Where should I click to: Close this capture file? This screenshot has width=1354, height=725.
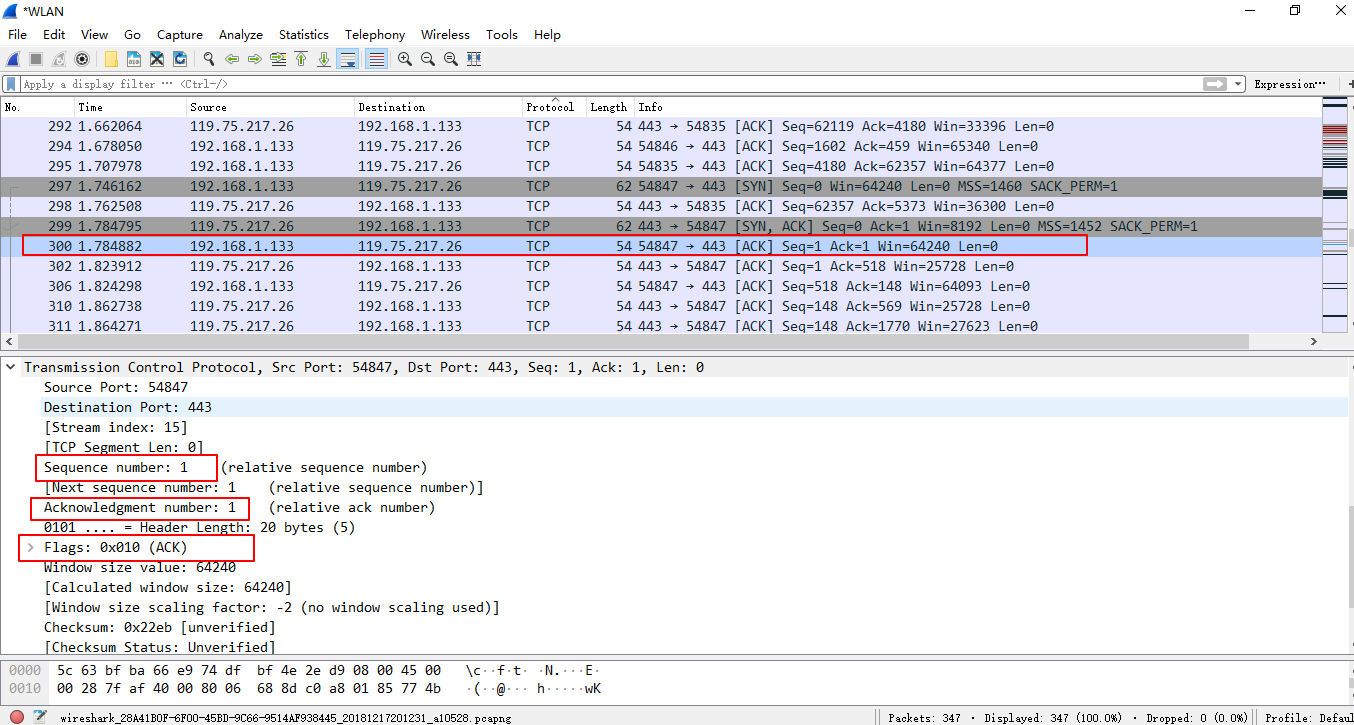coord(157,59)
